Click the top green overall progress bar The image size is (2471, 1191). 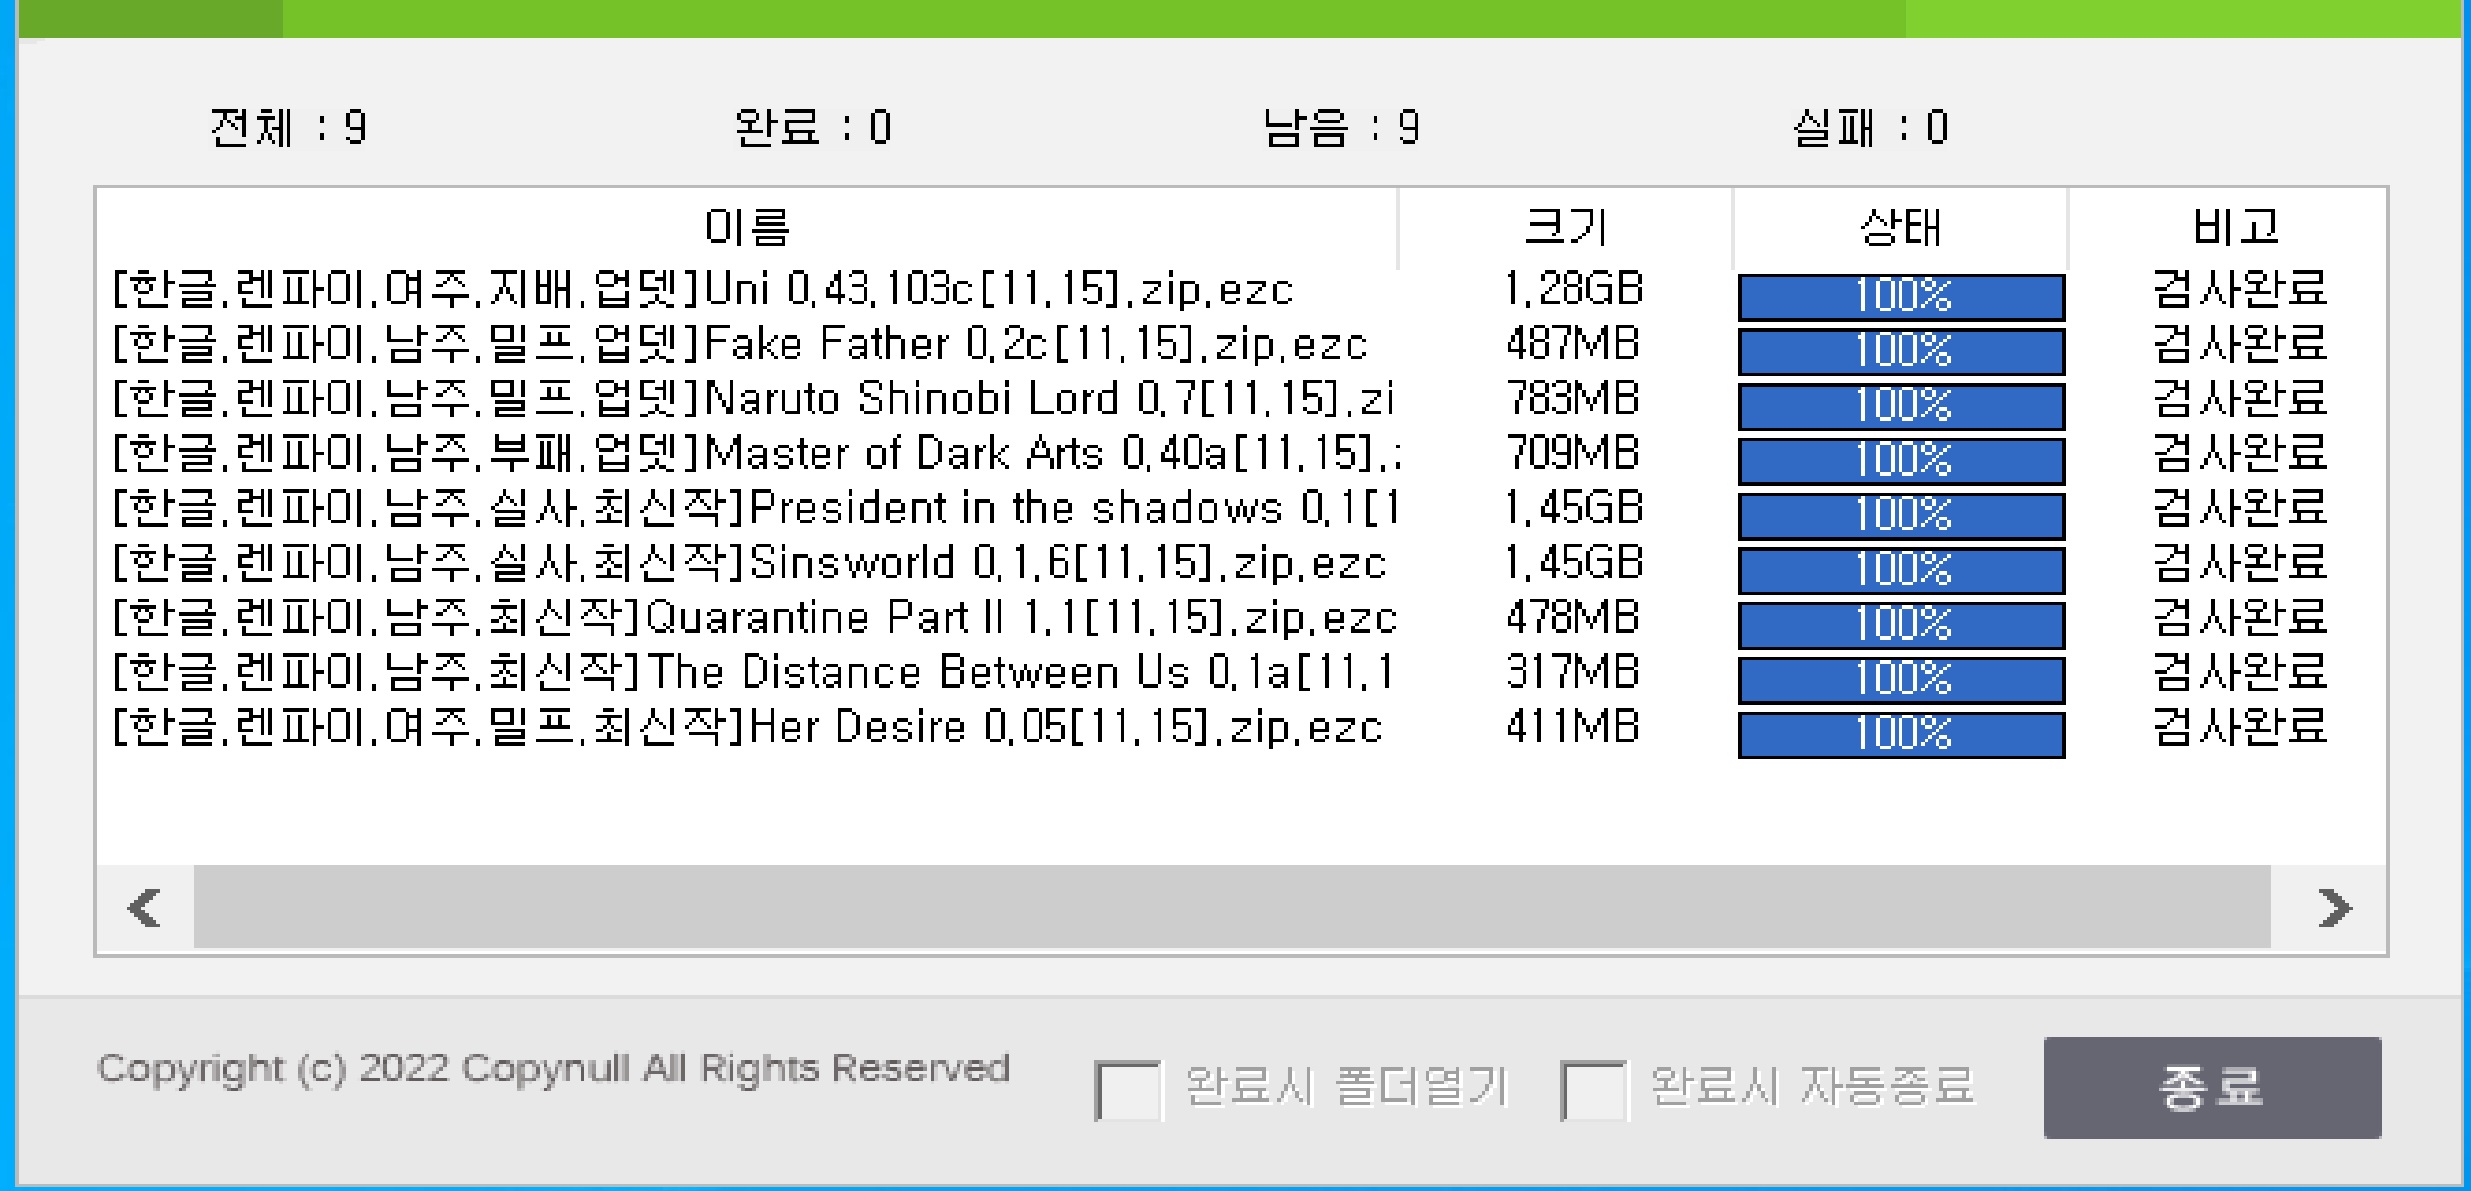tap(1238, 18)
